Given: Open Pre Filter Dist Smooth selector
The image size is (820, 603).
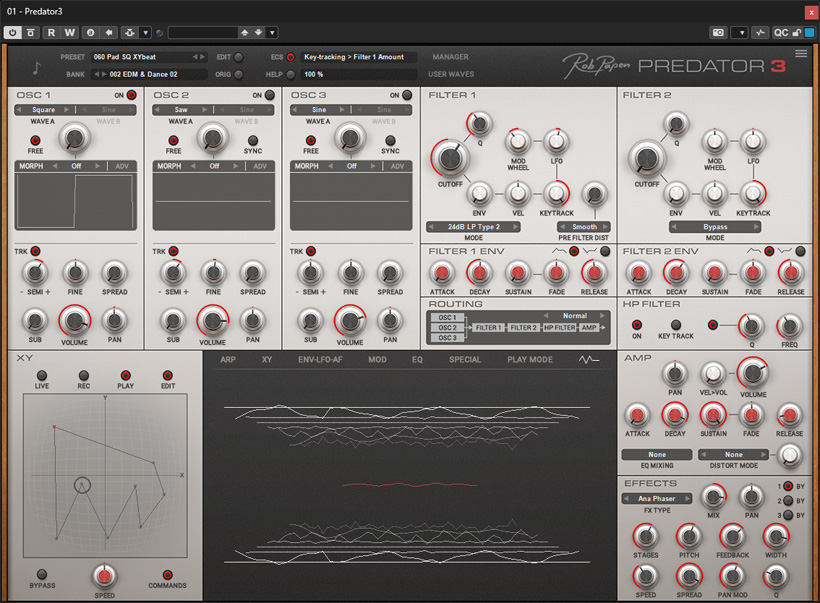Looking at the screenshot, I should (584, 227).
